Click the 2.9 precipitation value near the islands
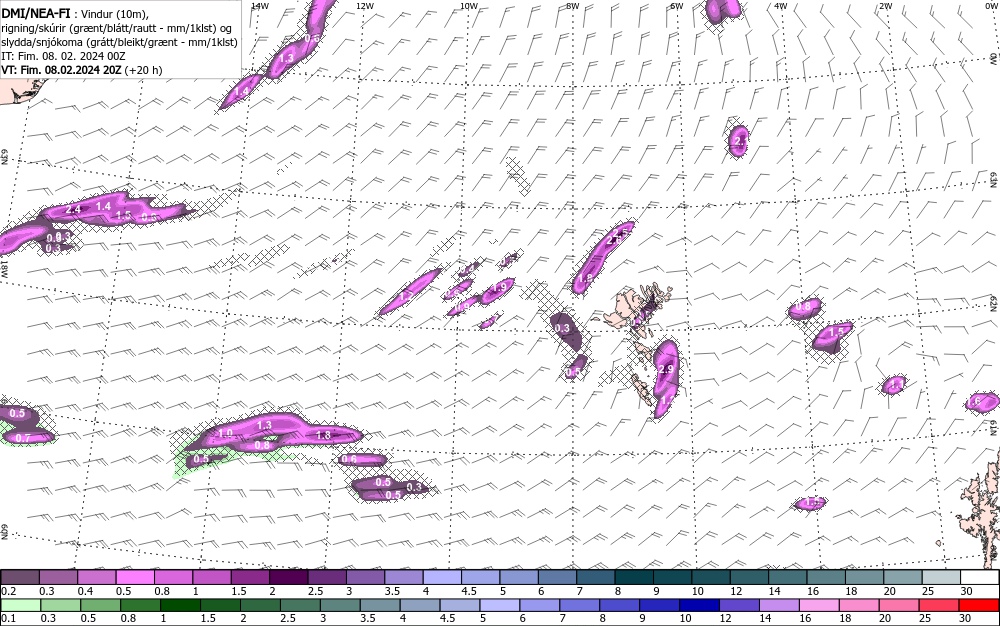The image size is (1000, 626). click(x=666, y=369)
